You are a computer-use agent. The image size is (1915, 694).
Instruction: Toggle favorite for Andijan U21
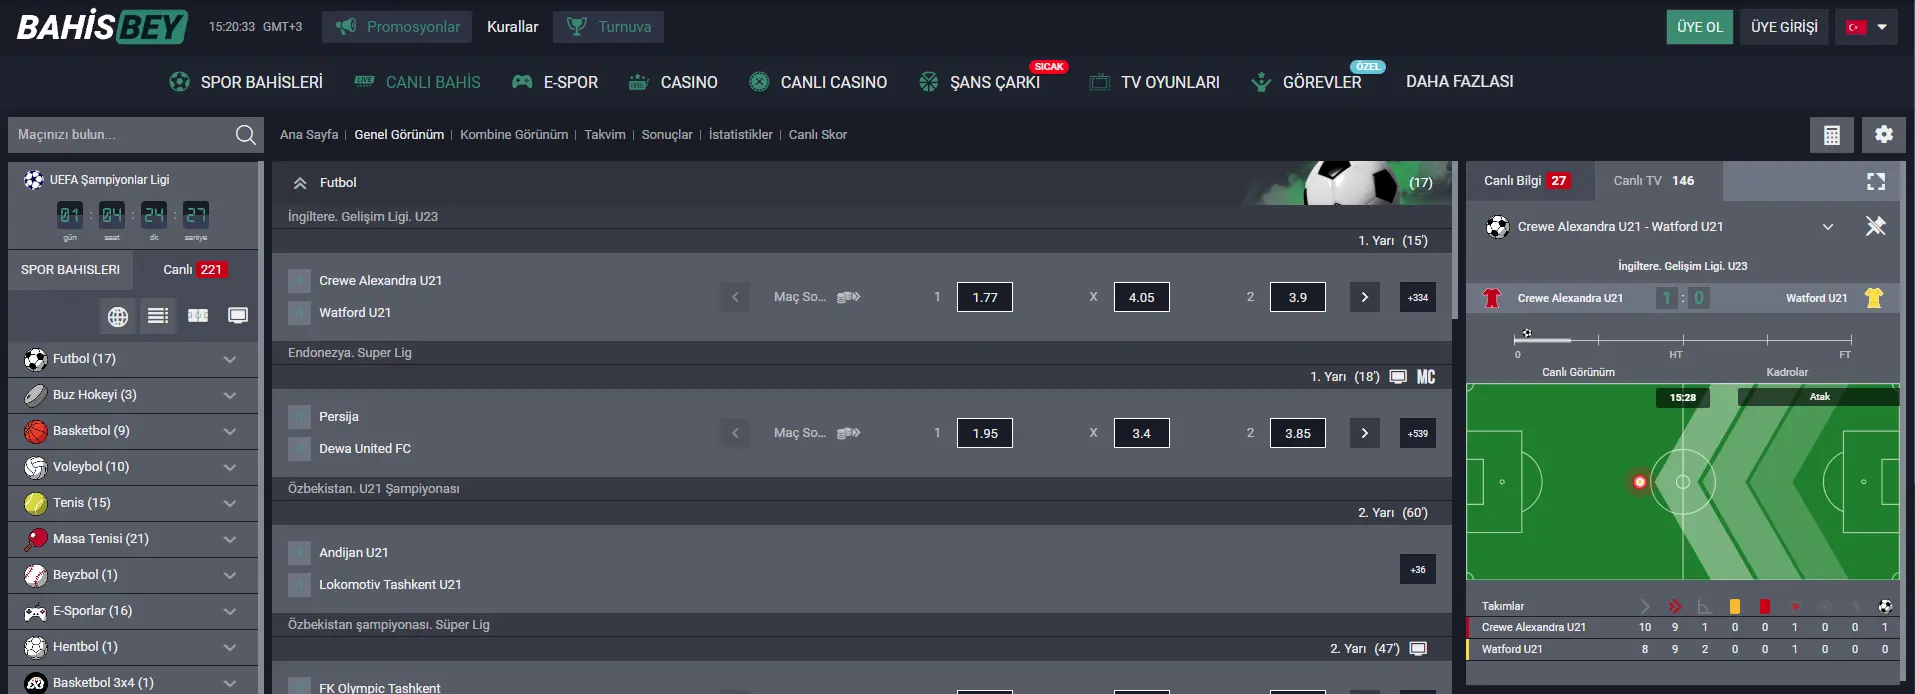[x=299, y=553]
